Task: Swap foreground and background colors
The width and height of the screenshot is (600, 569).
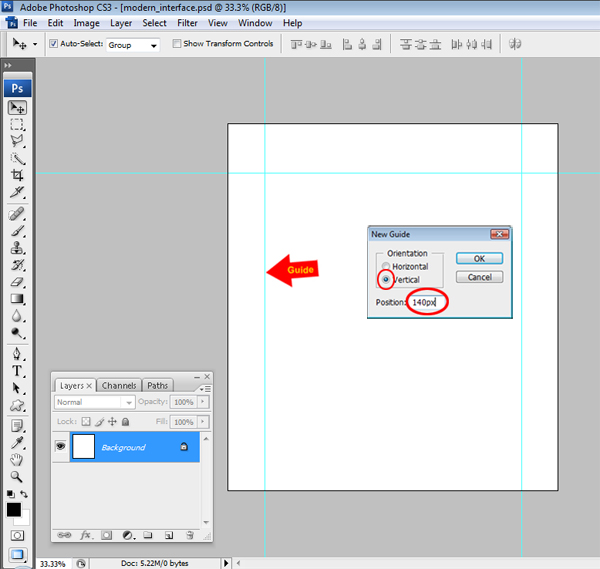Action: click(x=24, y=494)
